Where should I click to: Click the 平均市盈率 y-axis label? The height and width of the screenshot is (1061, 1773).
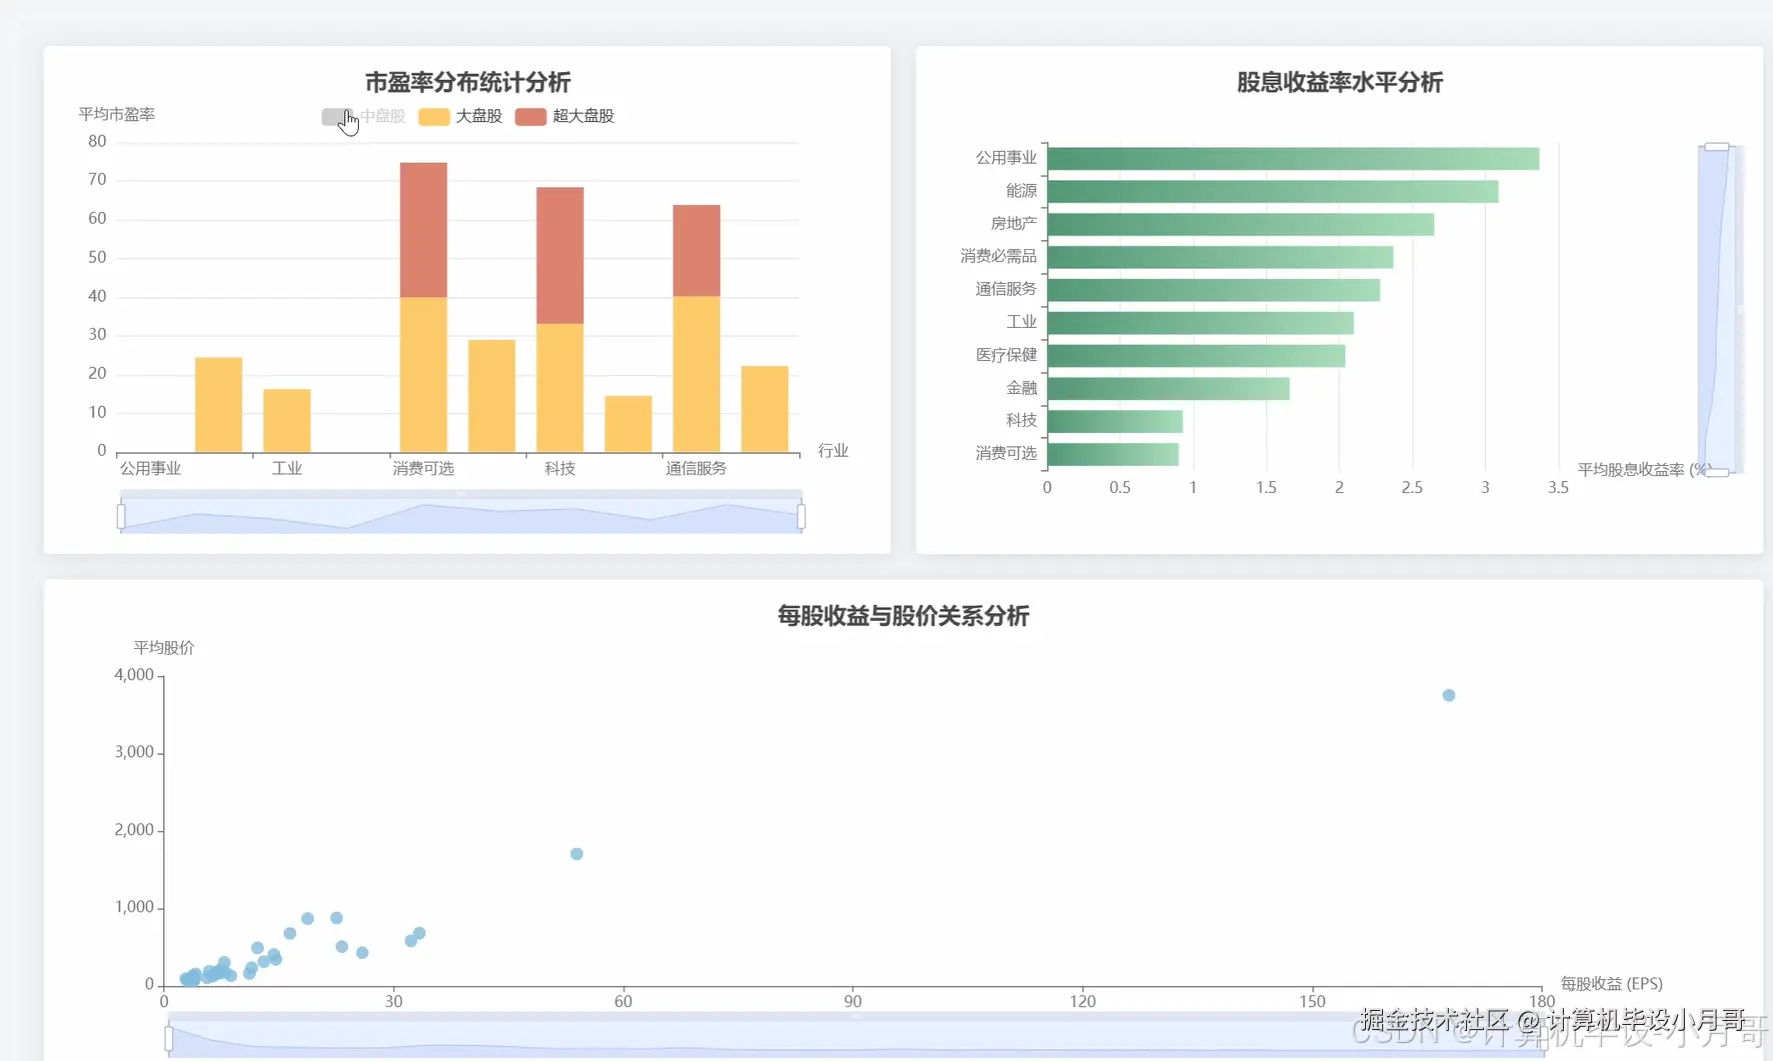click(x=117, y=114)
